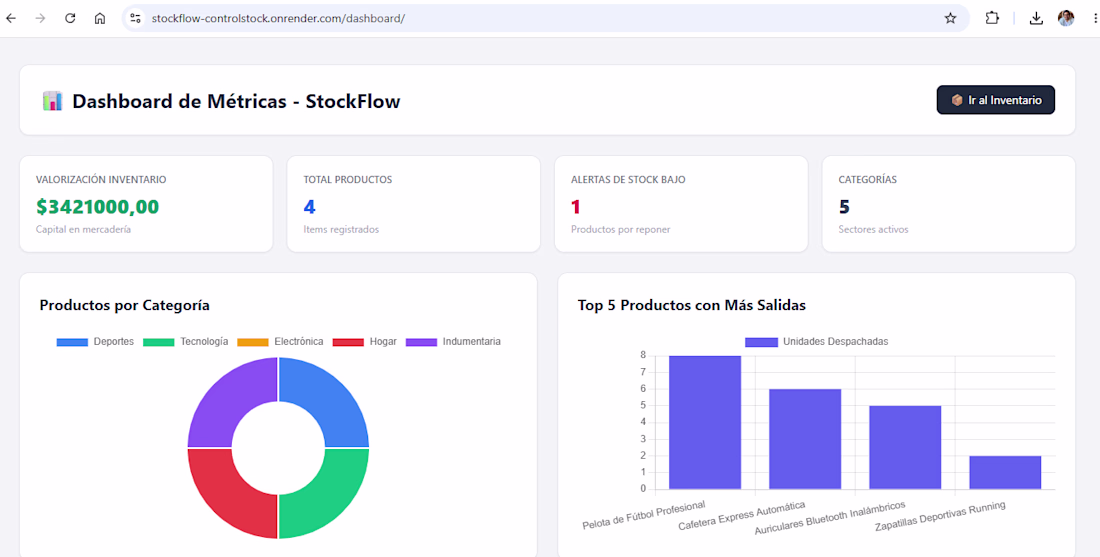Click the $3421000,00 inventory value

pos(98,207)
